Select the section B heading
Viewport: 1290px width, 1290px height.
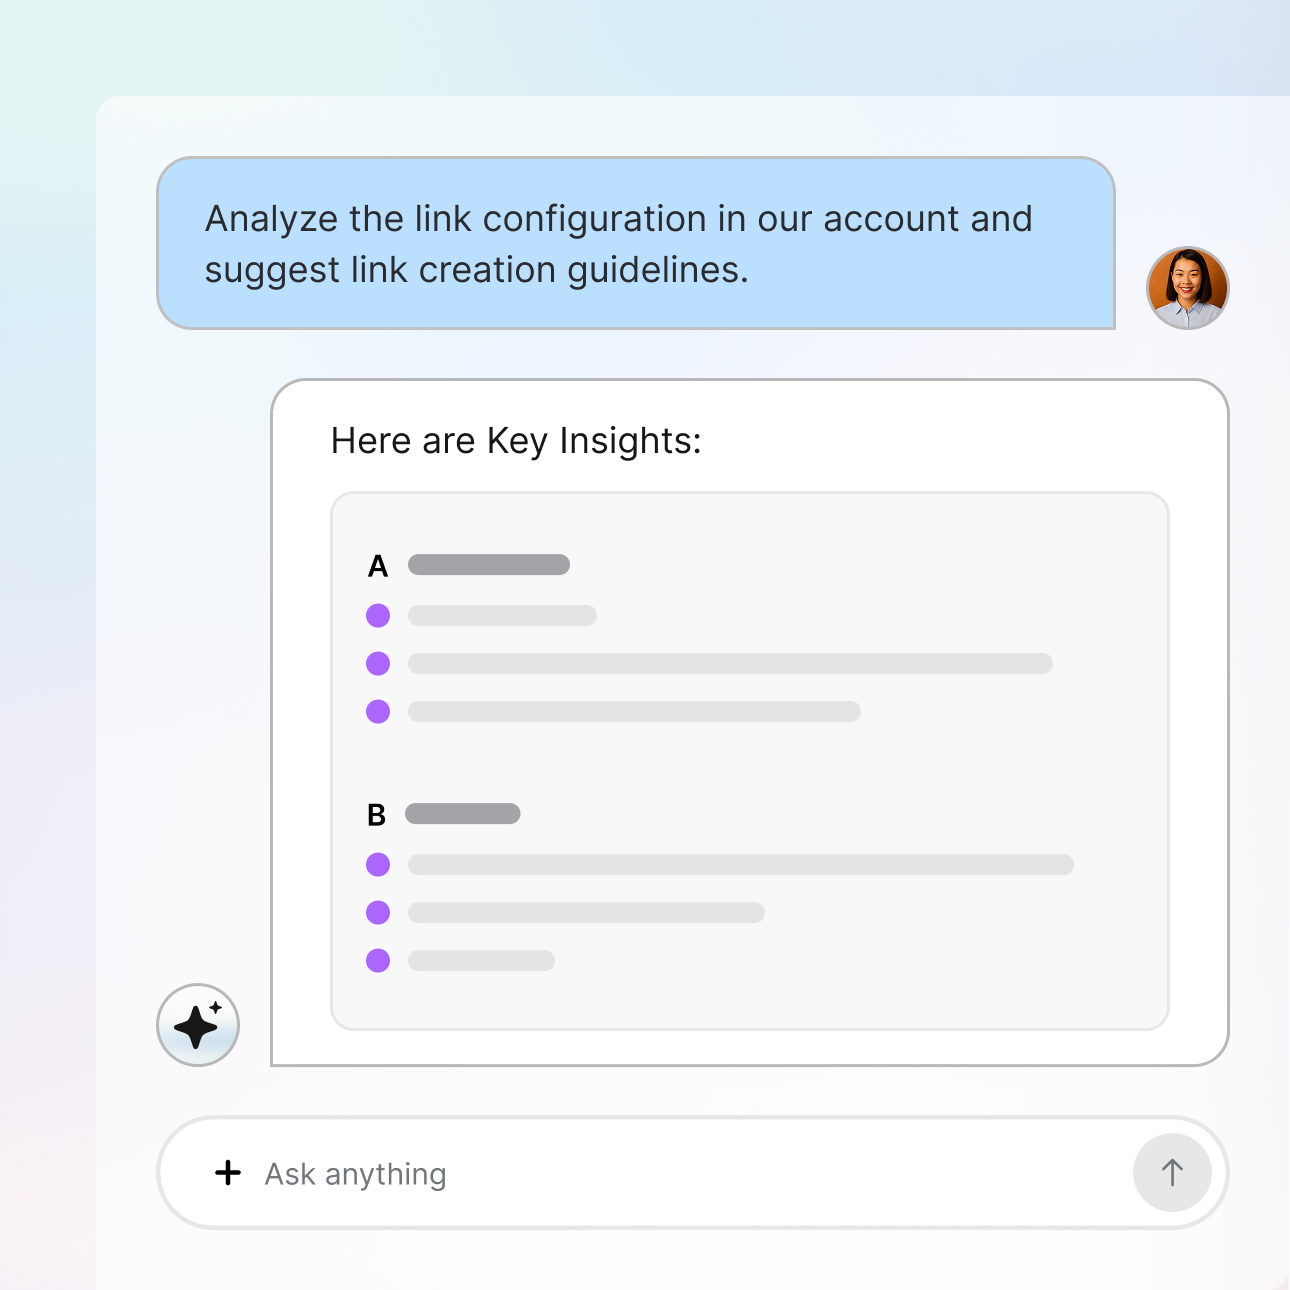pos(377,815)
